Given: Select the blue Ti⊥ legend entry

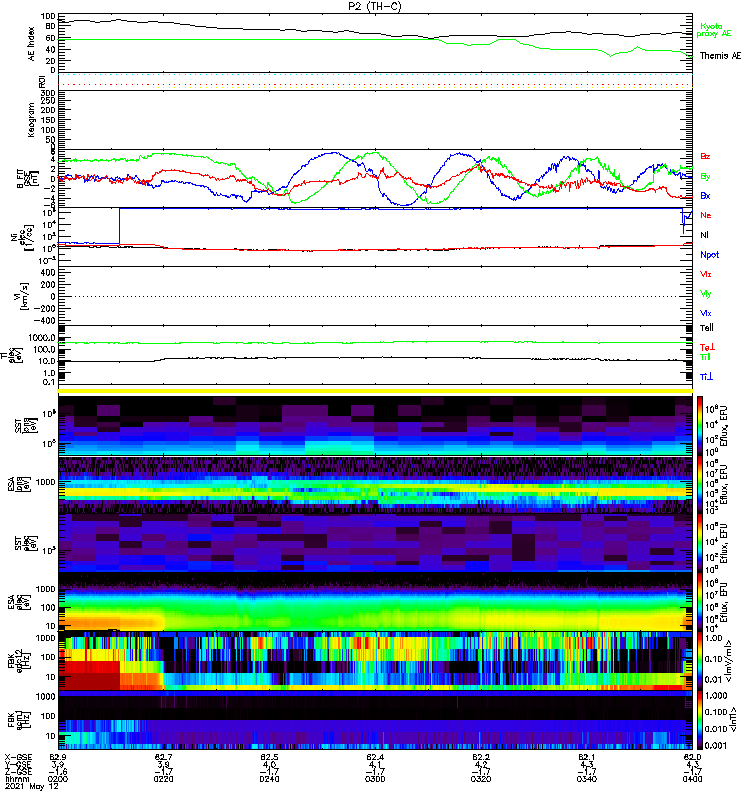Looking at the screenshot, I should tap(706, 377).
